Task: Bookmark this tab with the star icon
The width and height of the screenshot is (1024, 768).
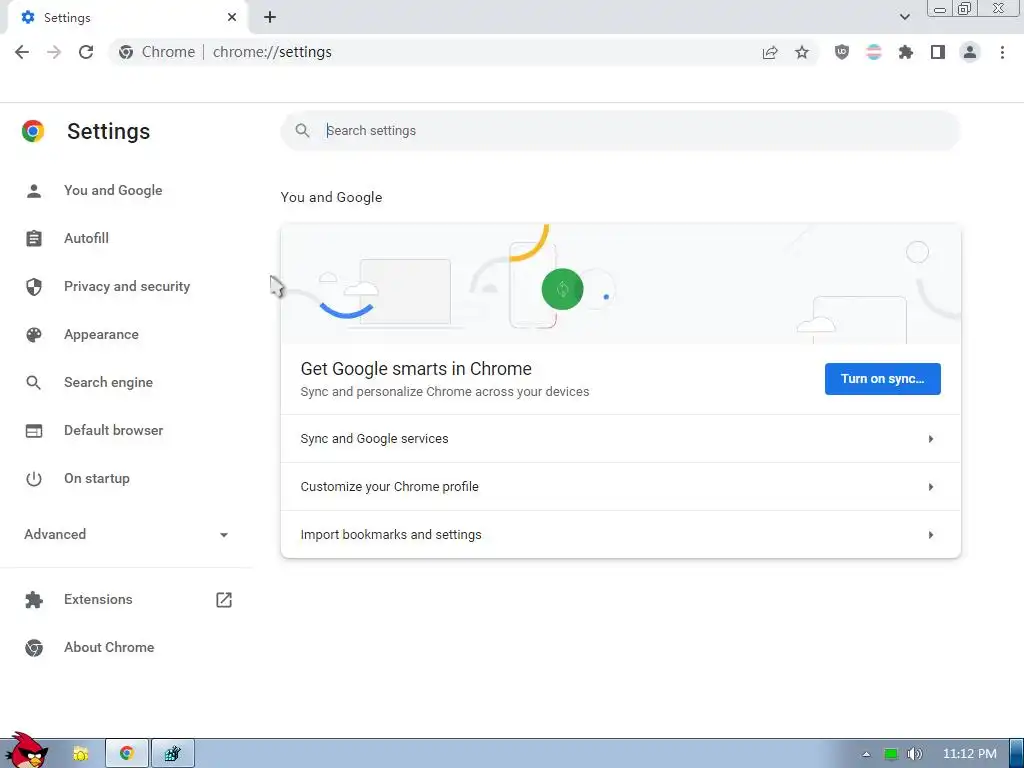Action: (x=802, y=52)
